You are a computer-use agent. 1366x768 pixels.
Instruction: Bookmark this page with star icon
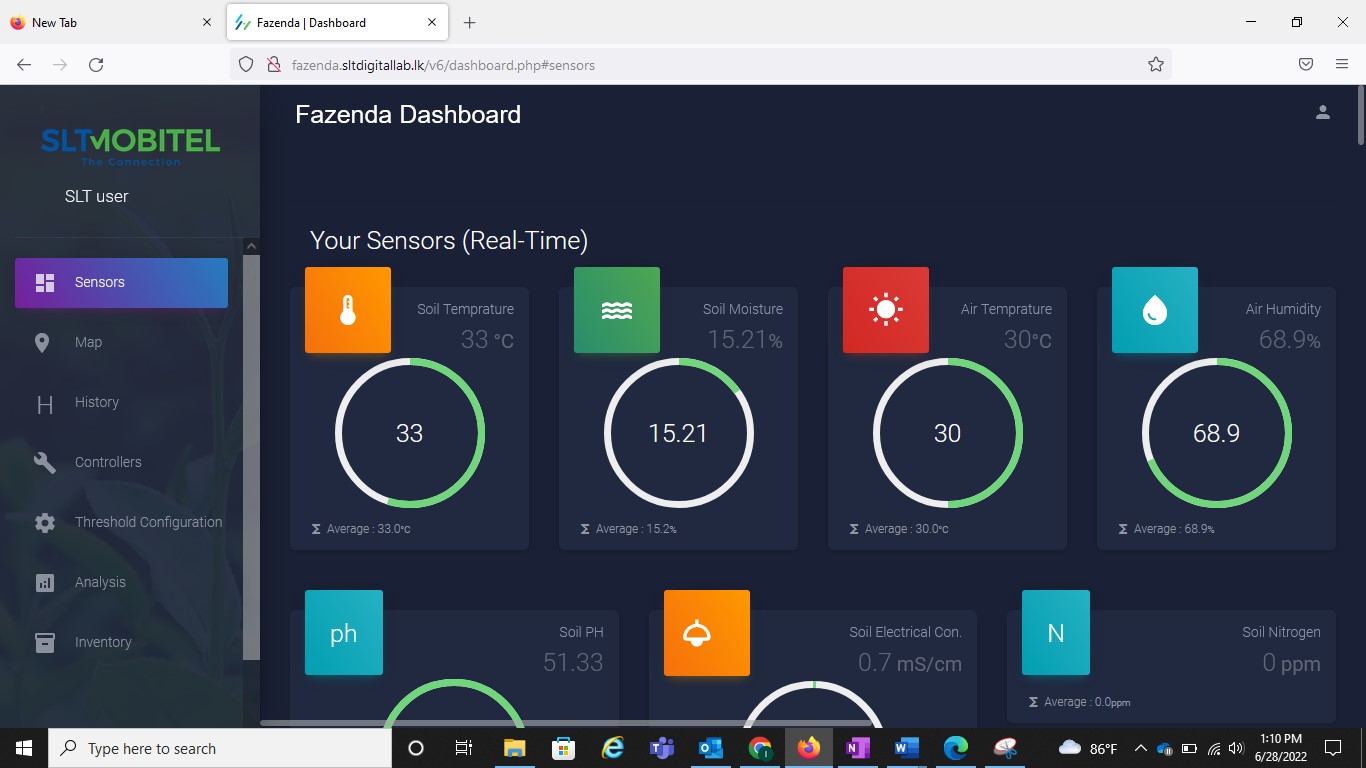pyautogui.click(x=1155, y=65)
